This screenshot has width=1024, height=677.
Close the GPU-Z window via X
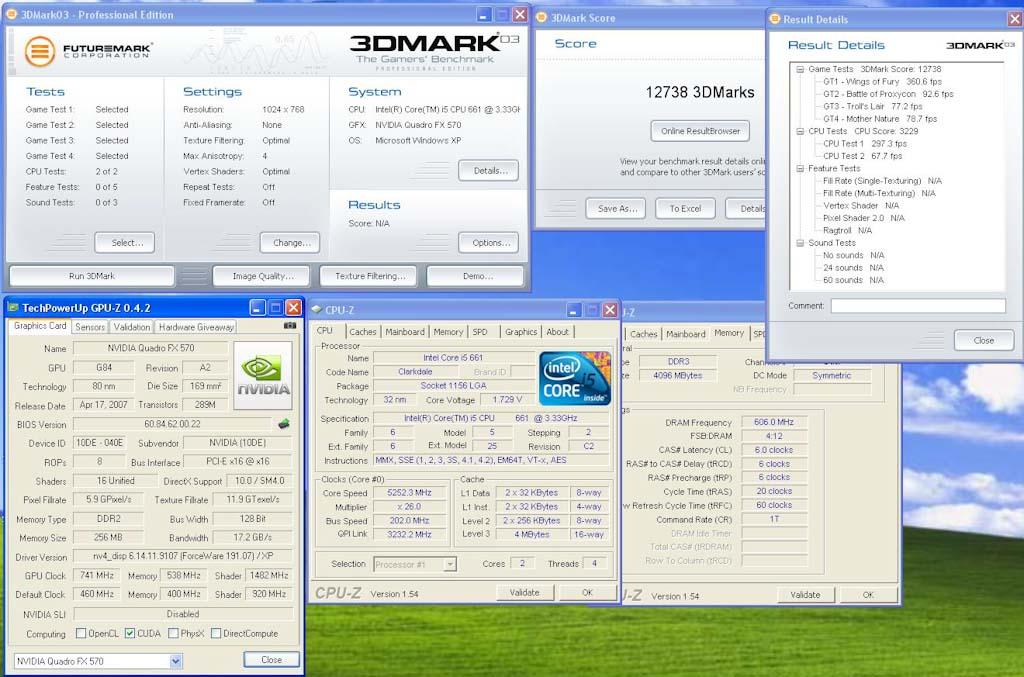pyautogui.click(x=294, y=307)
